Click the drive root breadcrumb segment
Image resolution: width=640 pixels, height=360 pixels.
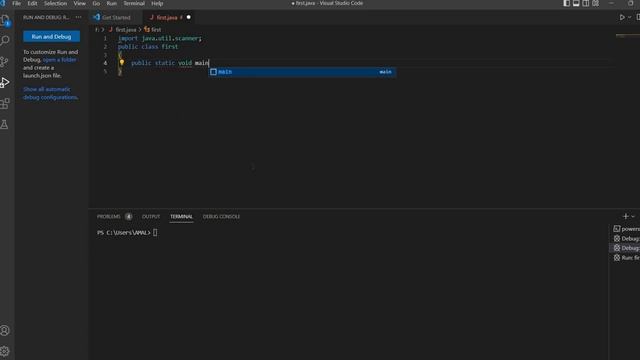[97, 30]
